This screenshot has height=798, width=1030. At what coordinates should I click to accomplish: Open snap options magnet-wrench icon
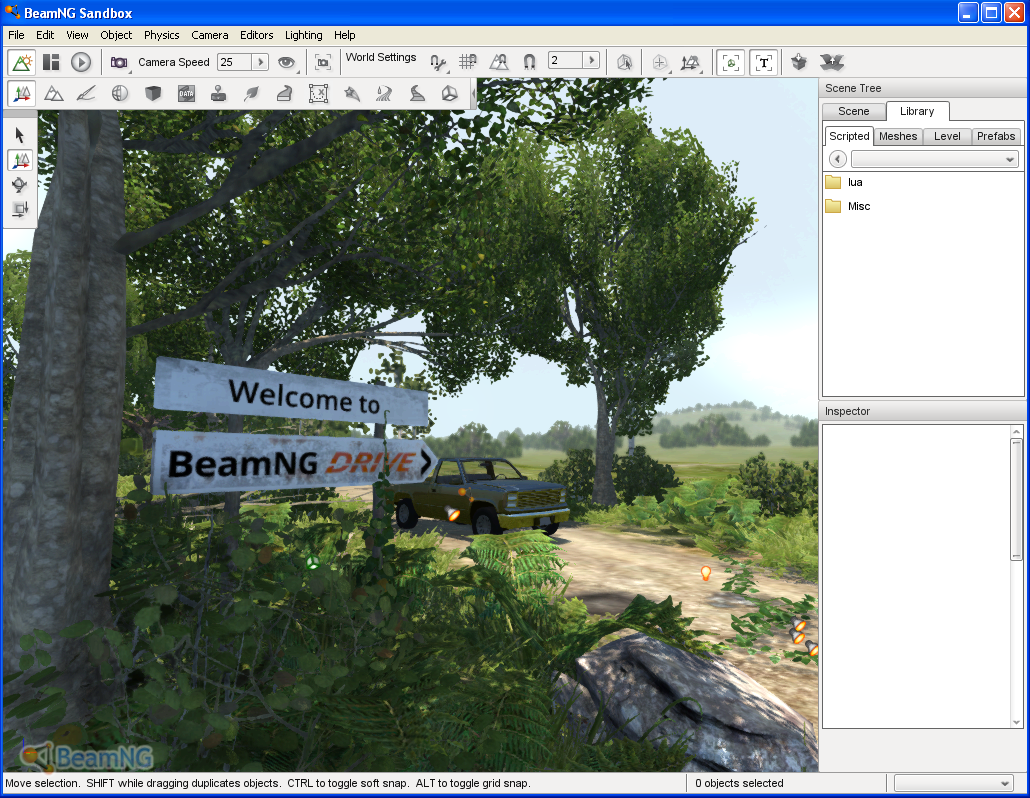438,62
